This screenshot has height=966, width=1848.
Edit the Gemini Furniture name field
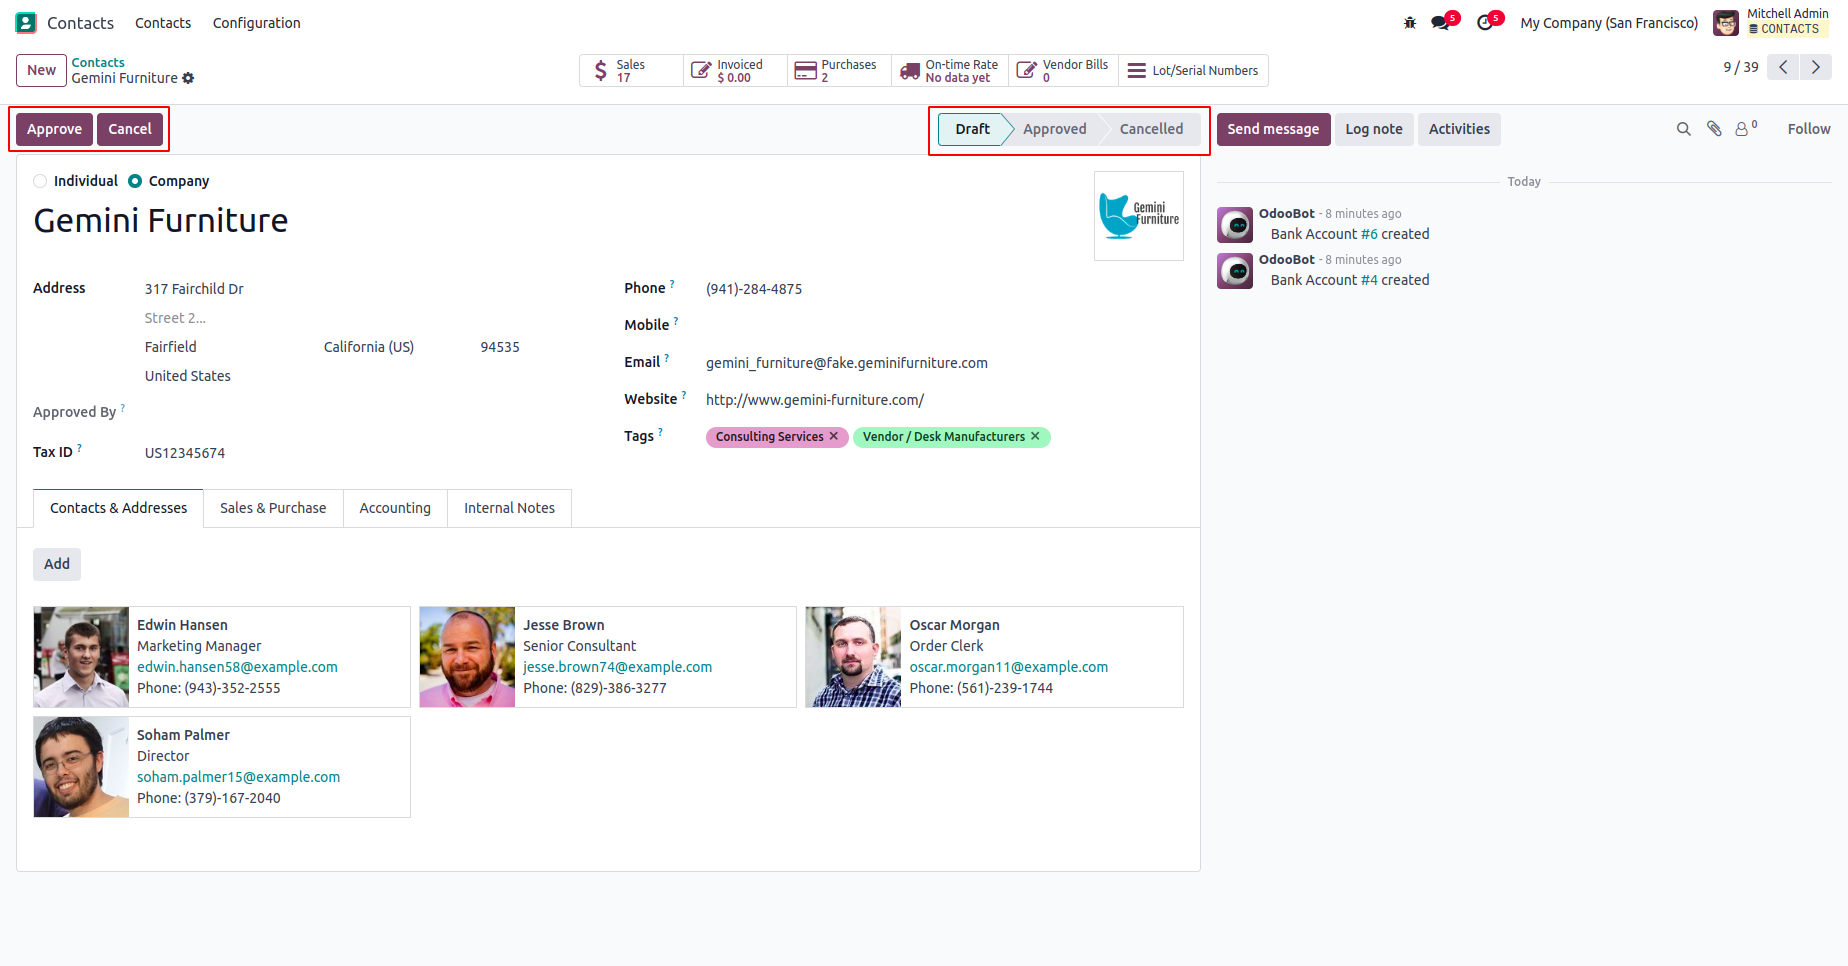point(556,221)
